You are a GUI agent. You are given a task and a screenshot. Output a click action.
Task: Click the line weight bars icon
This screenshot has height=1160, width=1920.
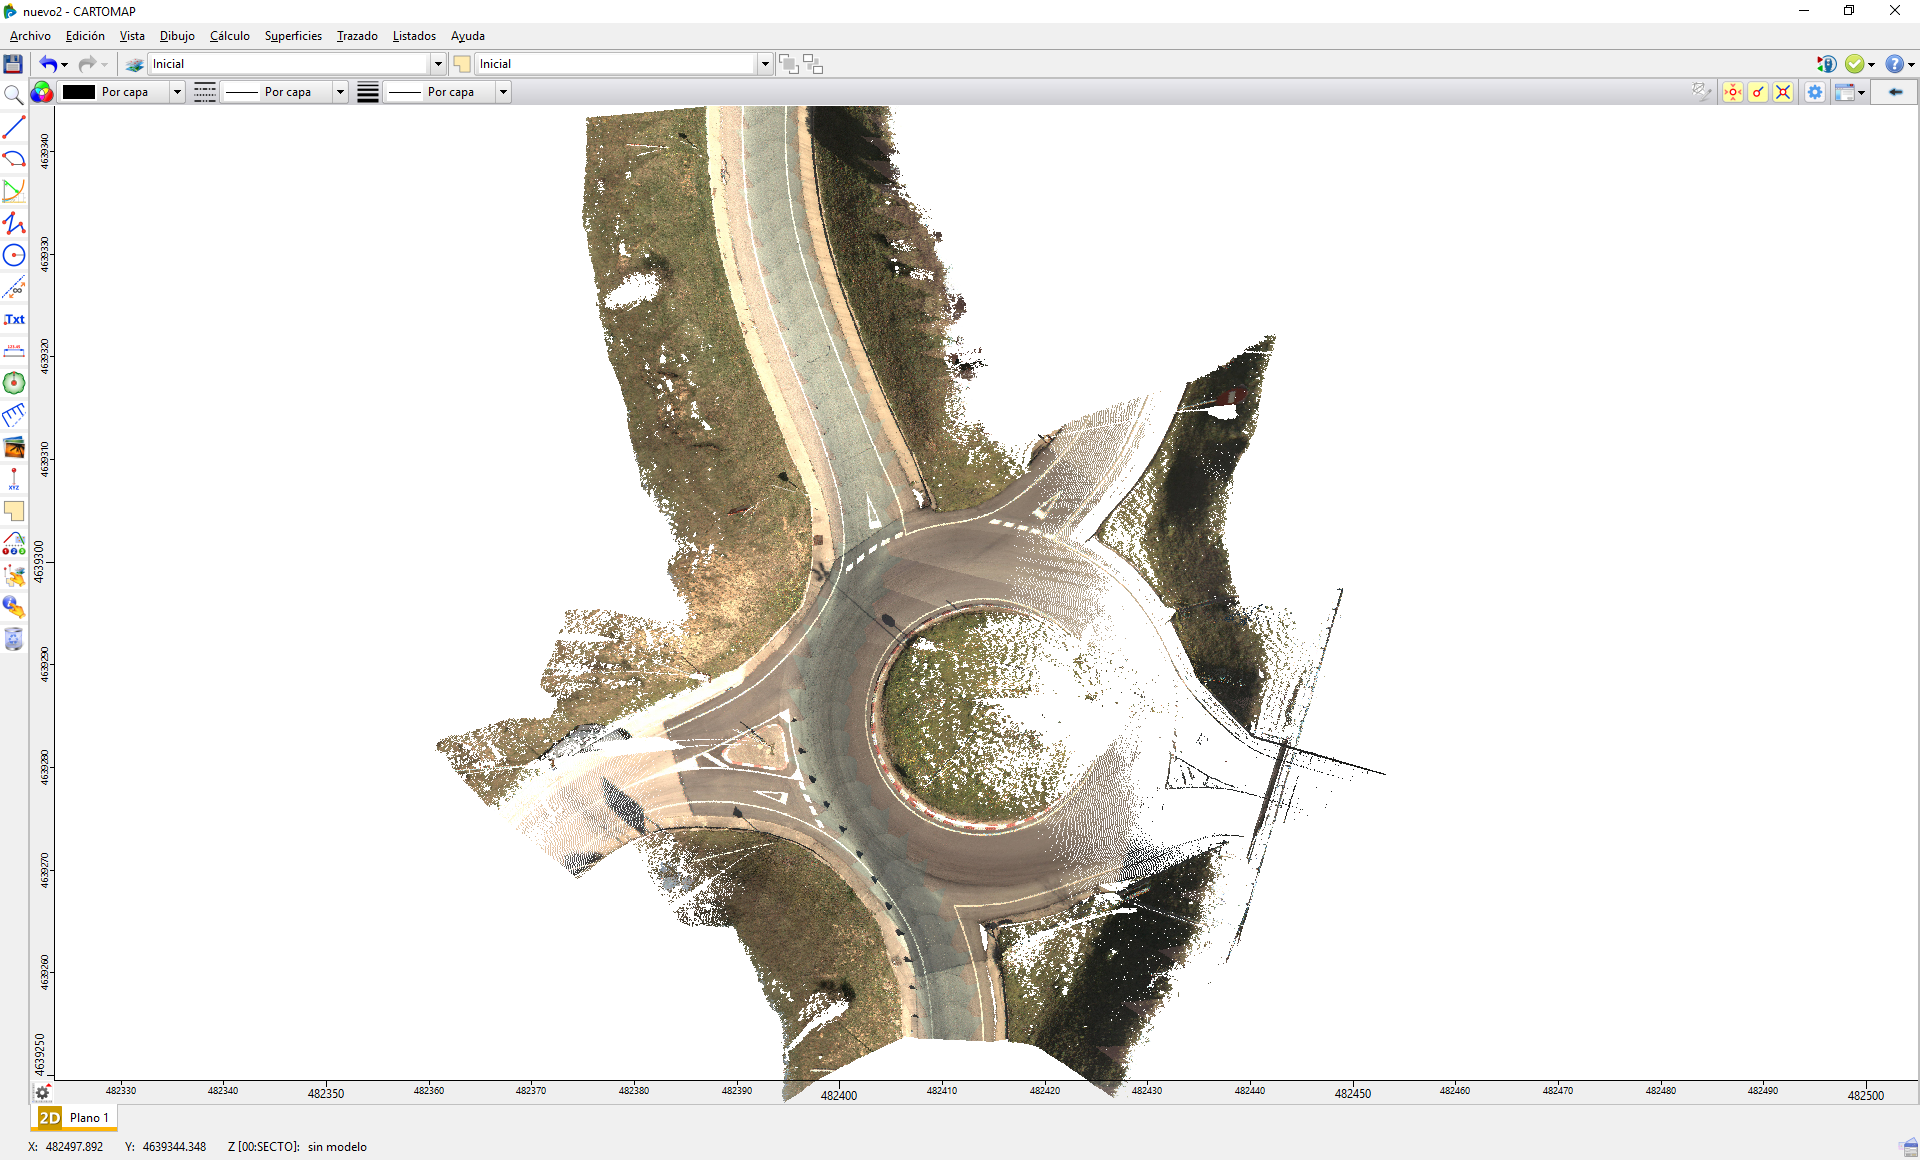(x=368, y=92)
